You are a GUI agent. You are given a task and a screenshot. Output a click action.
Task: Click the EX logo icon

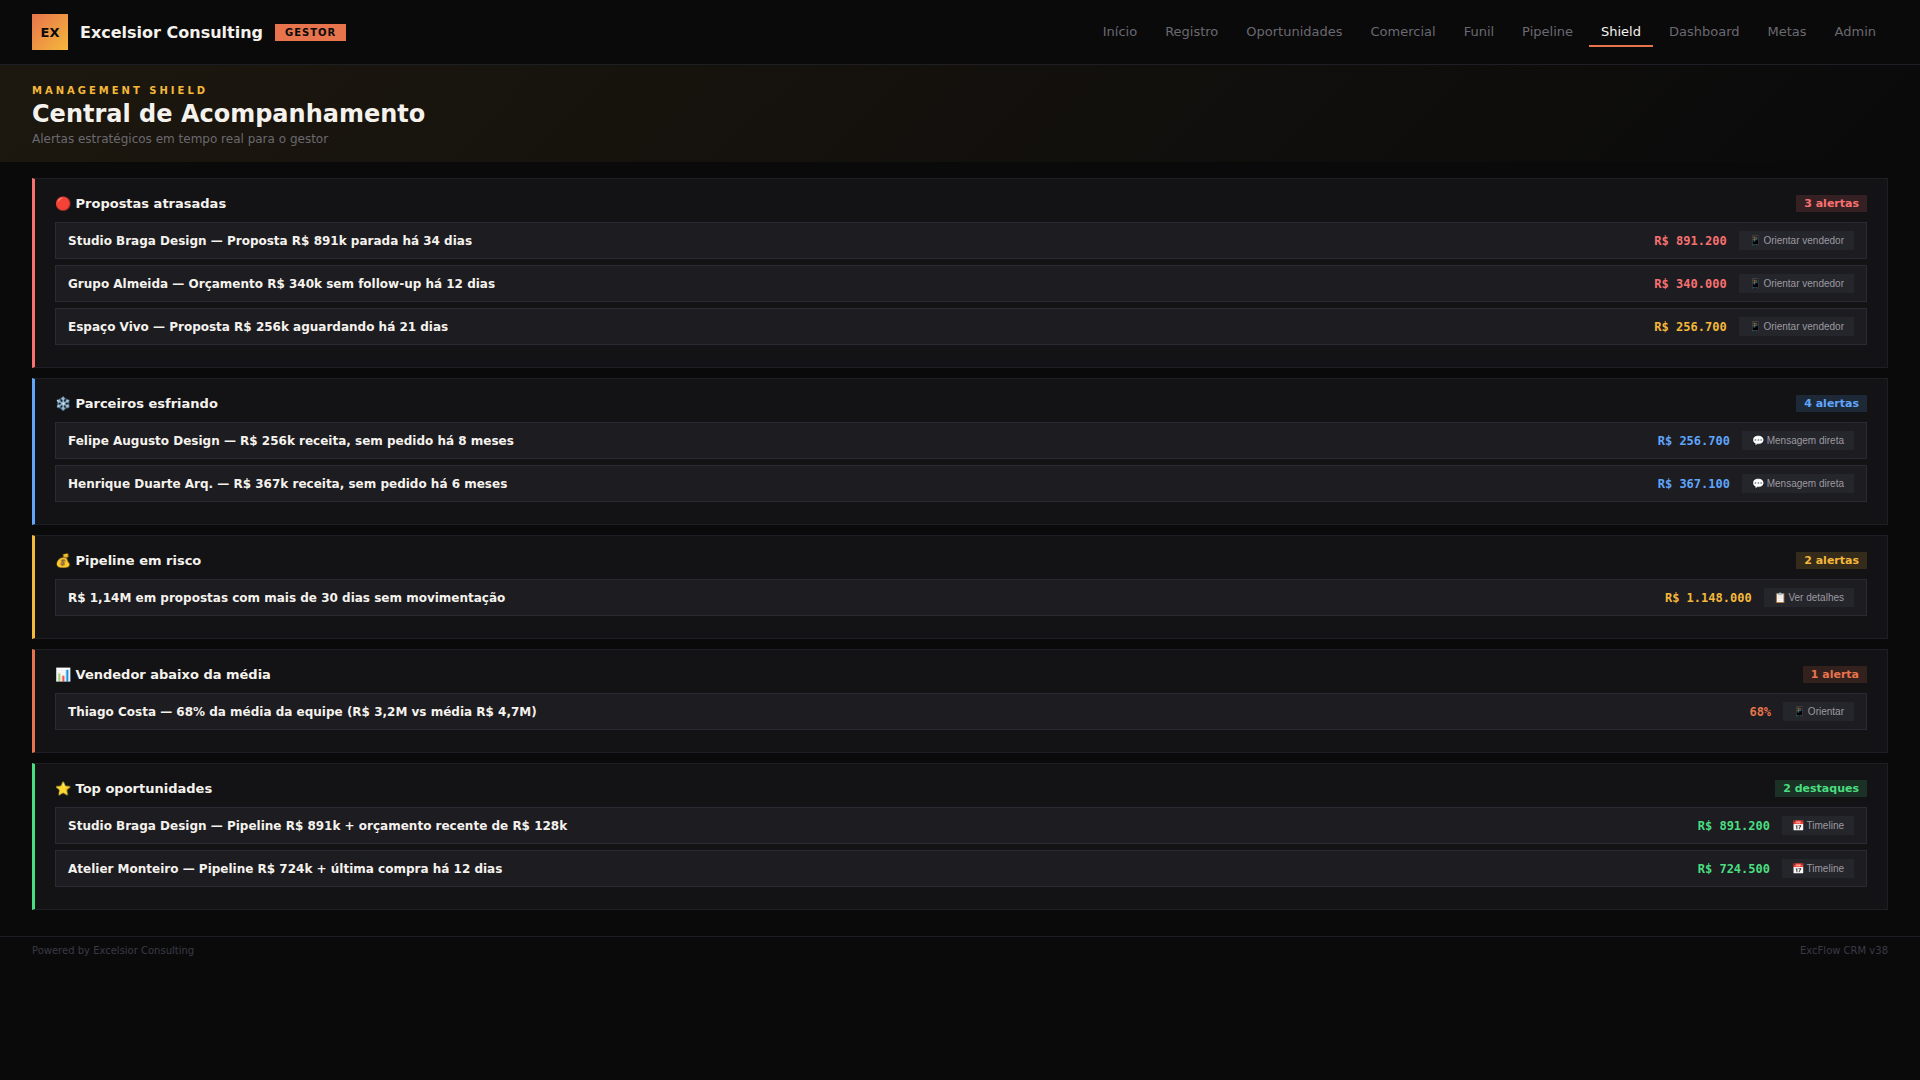pos(50,32)
